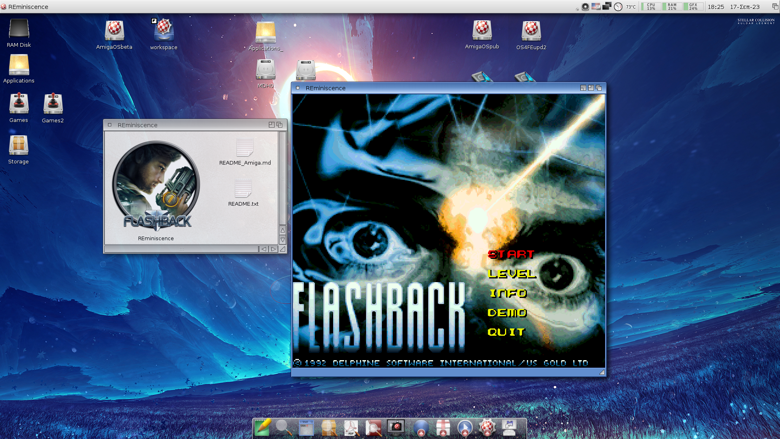This screenshot has height=439, width=780.
Task: Select DEMO in the Flashback menu
Action: click(507, 313)
